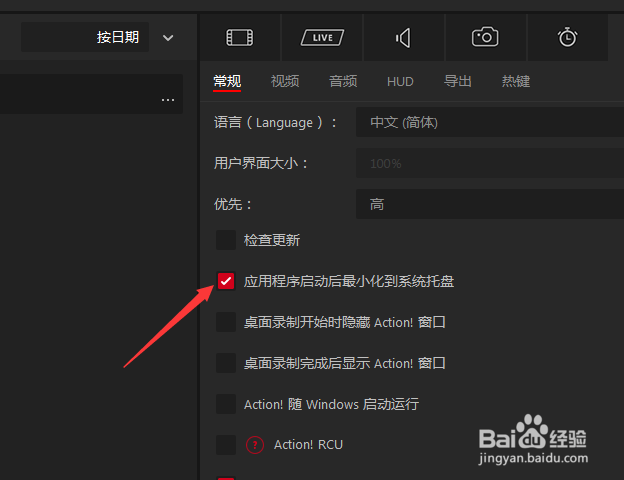Image resolution: width=624 pixels, height=480 pixels.
Task: Toggle the Action! RCU checkbox
Action: 226,445
